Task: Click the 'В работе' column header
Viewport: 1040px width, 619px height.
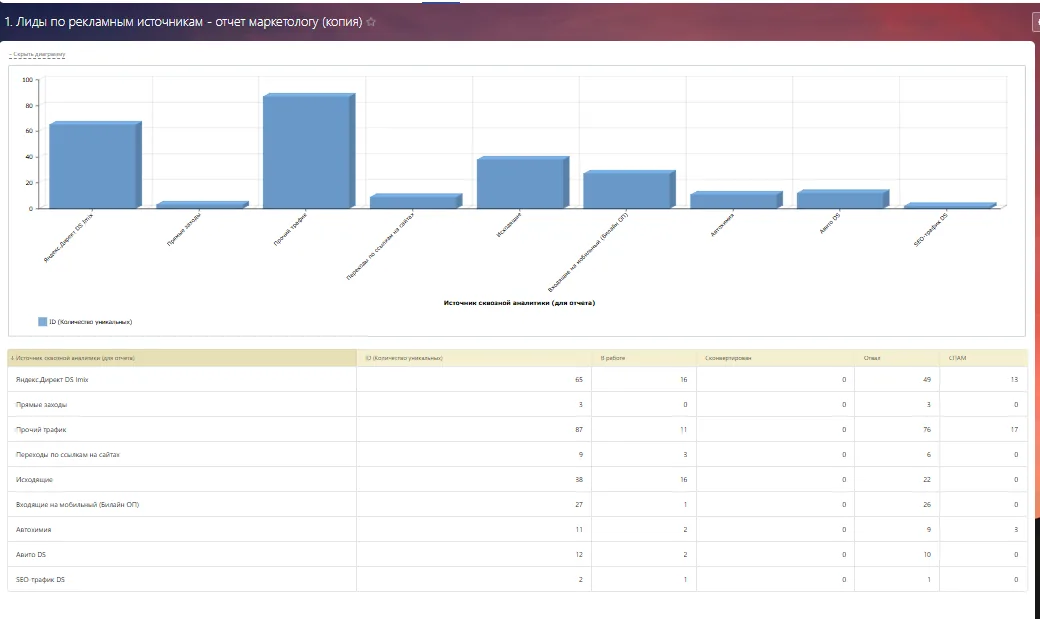Action: coord(613,358)
